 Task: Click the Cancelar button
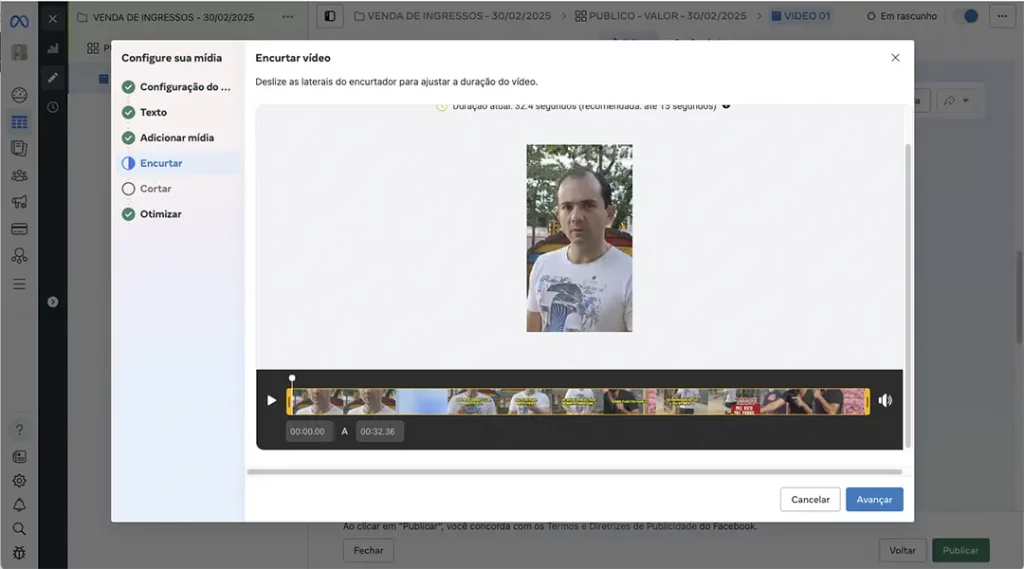point(810,500)
